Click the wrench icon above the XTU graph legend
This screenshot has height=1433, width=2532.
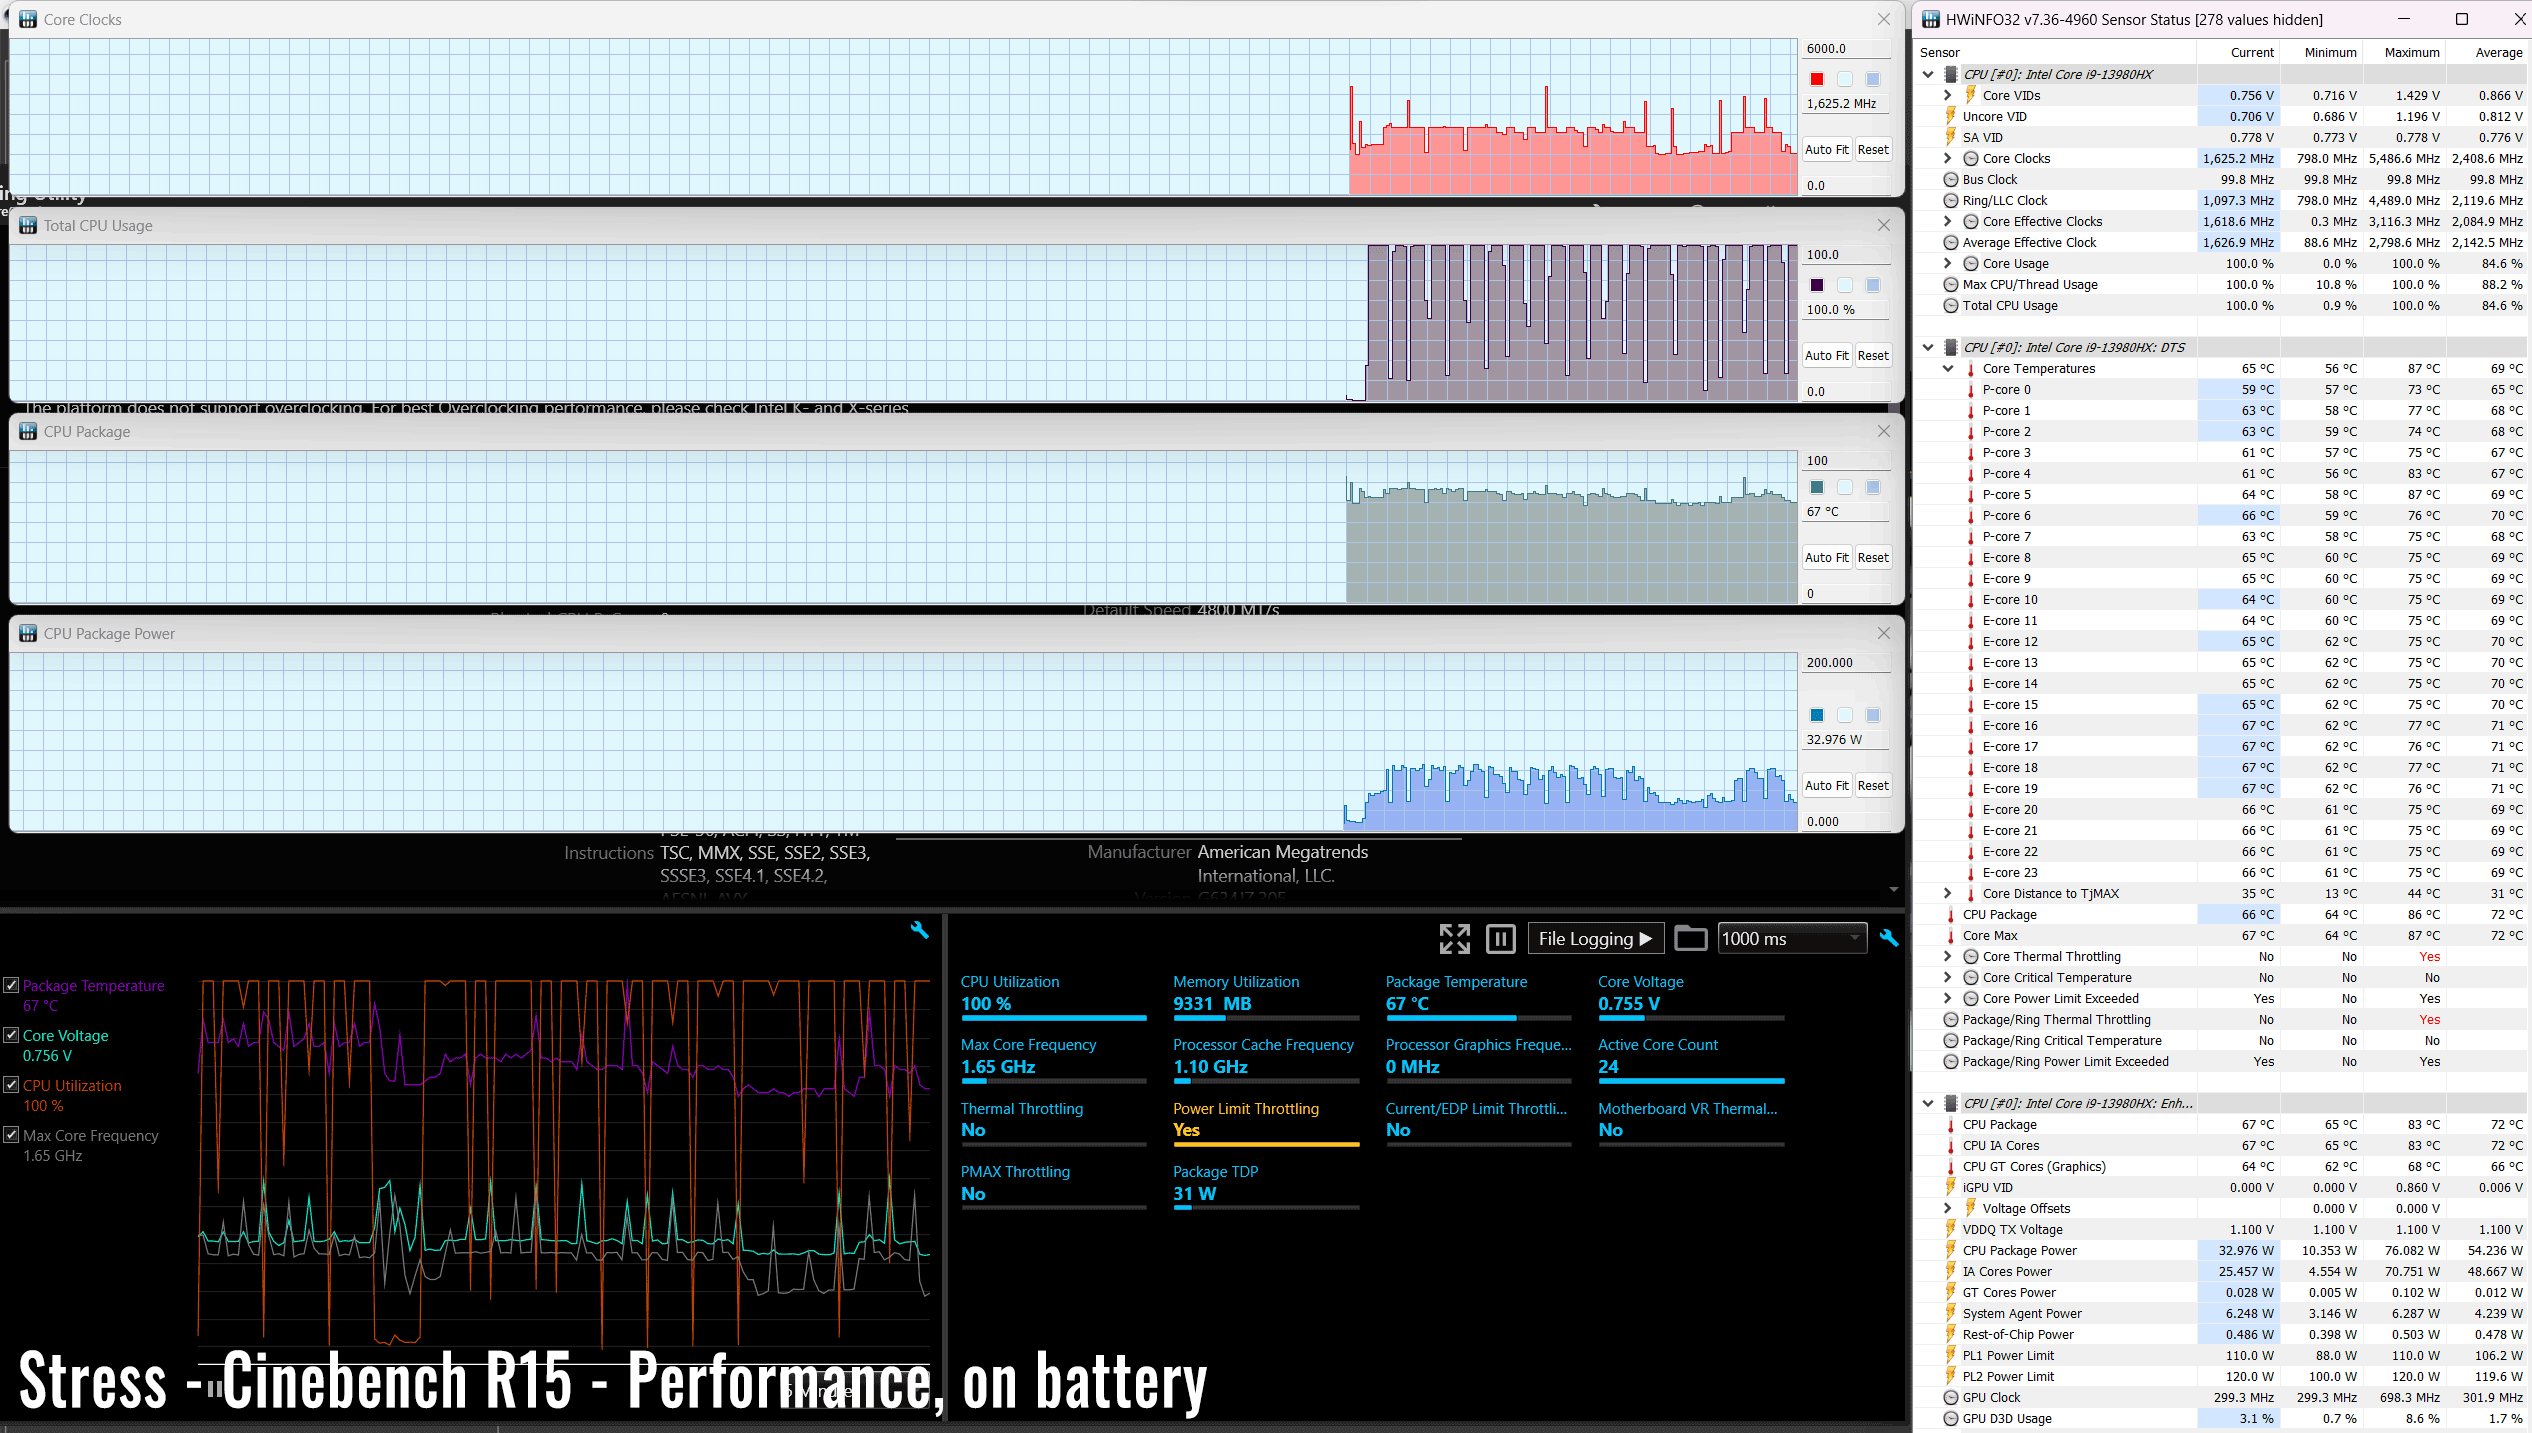pos(919,930)
